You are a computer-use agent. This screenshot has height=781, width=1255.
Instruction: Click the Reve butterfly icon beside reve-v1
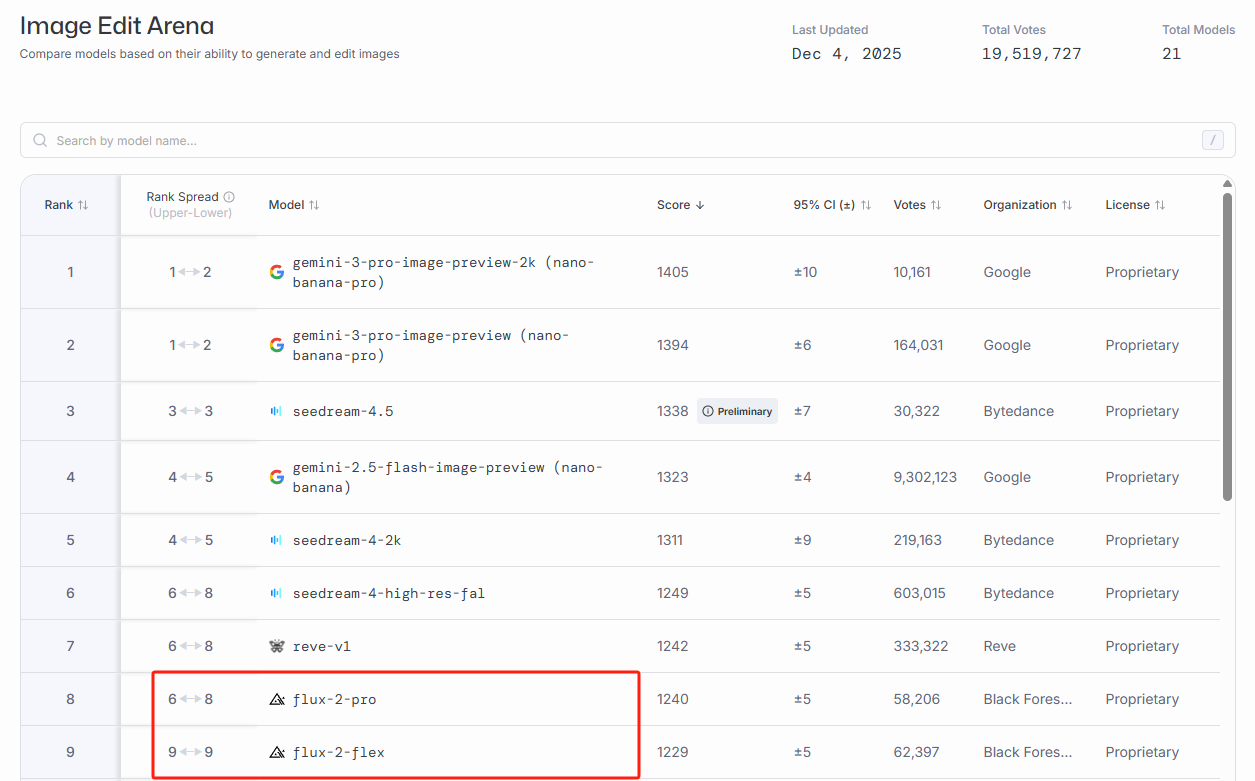[277, 646]
